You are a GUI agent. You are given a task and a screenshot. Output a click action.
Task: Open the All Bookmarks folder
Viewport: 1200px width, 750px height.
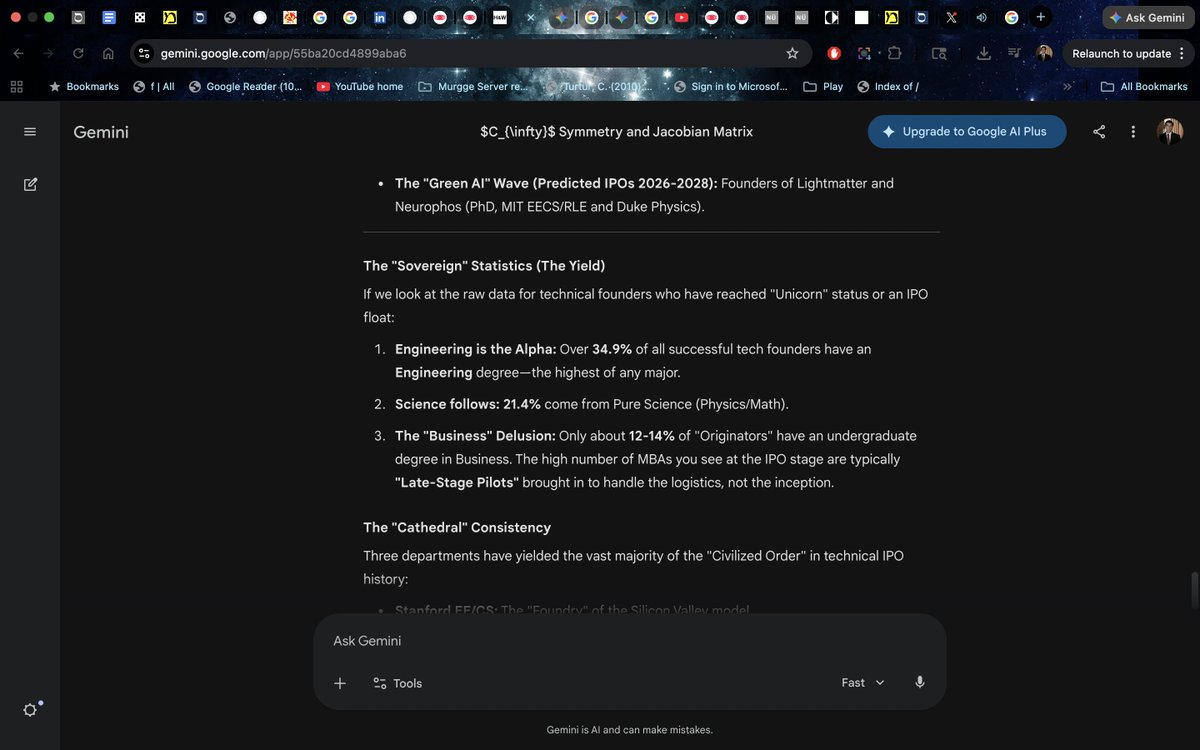[1144, 87]
